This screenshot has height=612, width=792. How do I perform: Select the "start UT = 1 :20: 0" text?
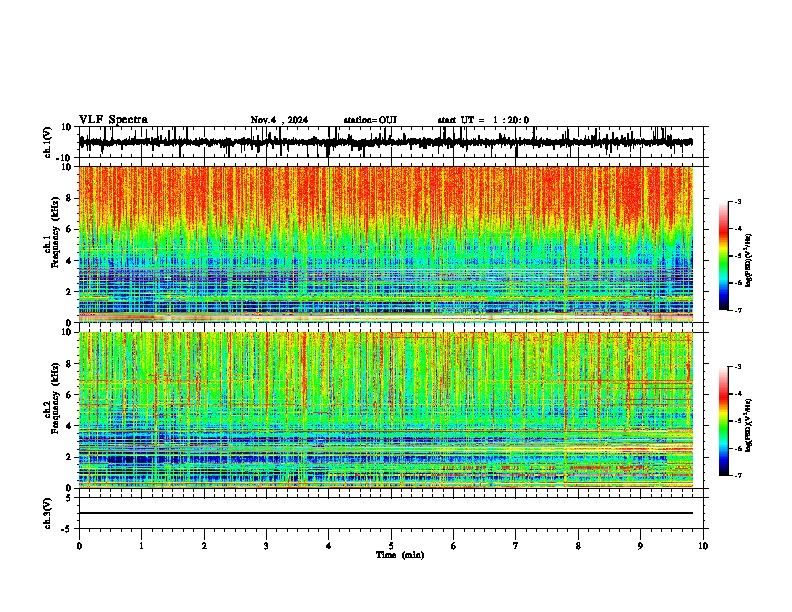(483, 120)
